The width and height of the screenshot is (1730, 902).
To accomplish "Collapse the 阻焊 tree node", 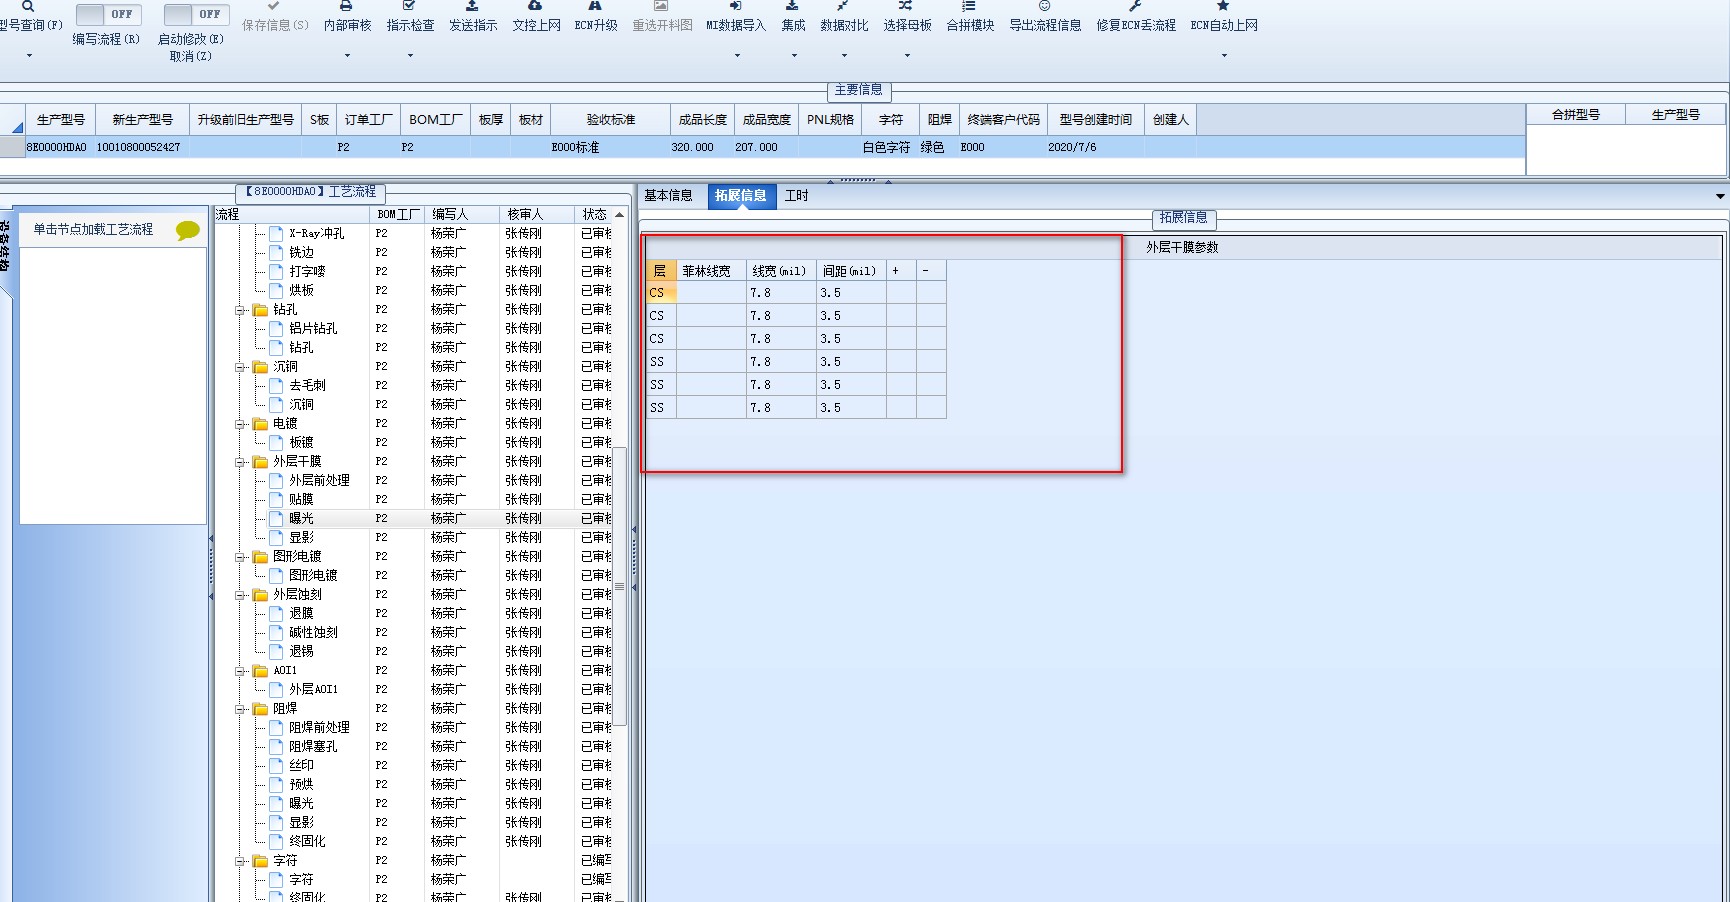I will click(241, 709).
